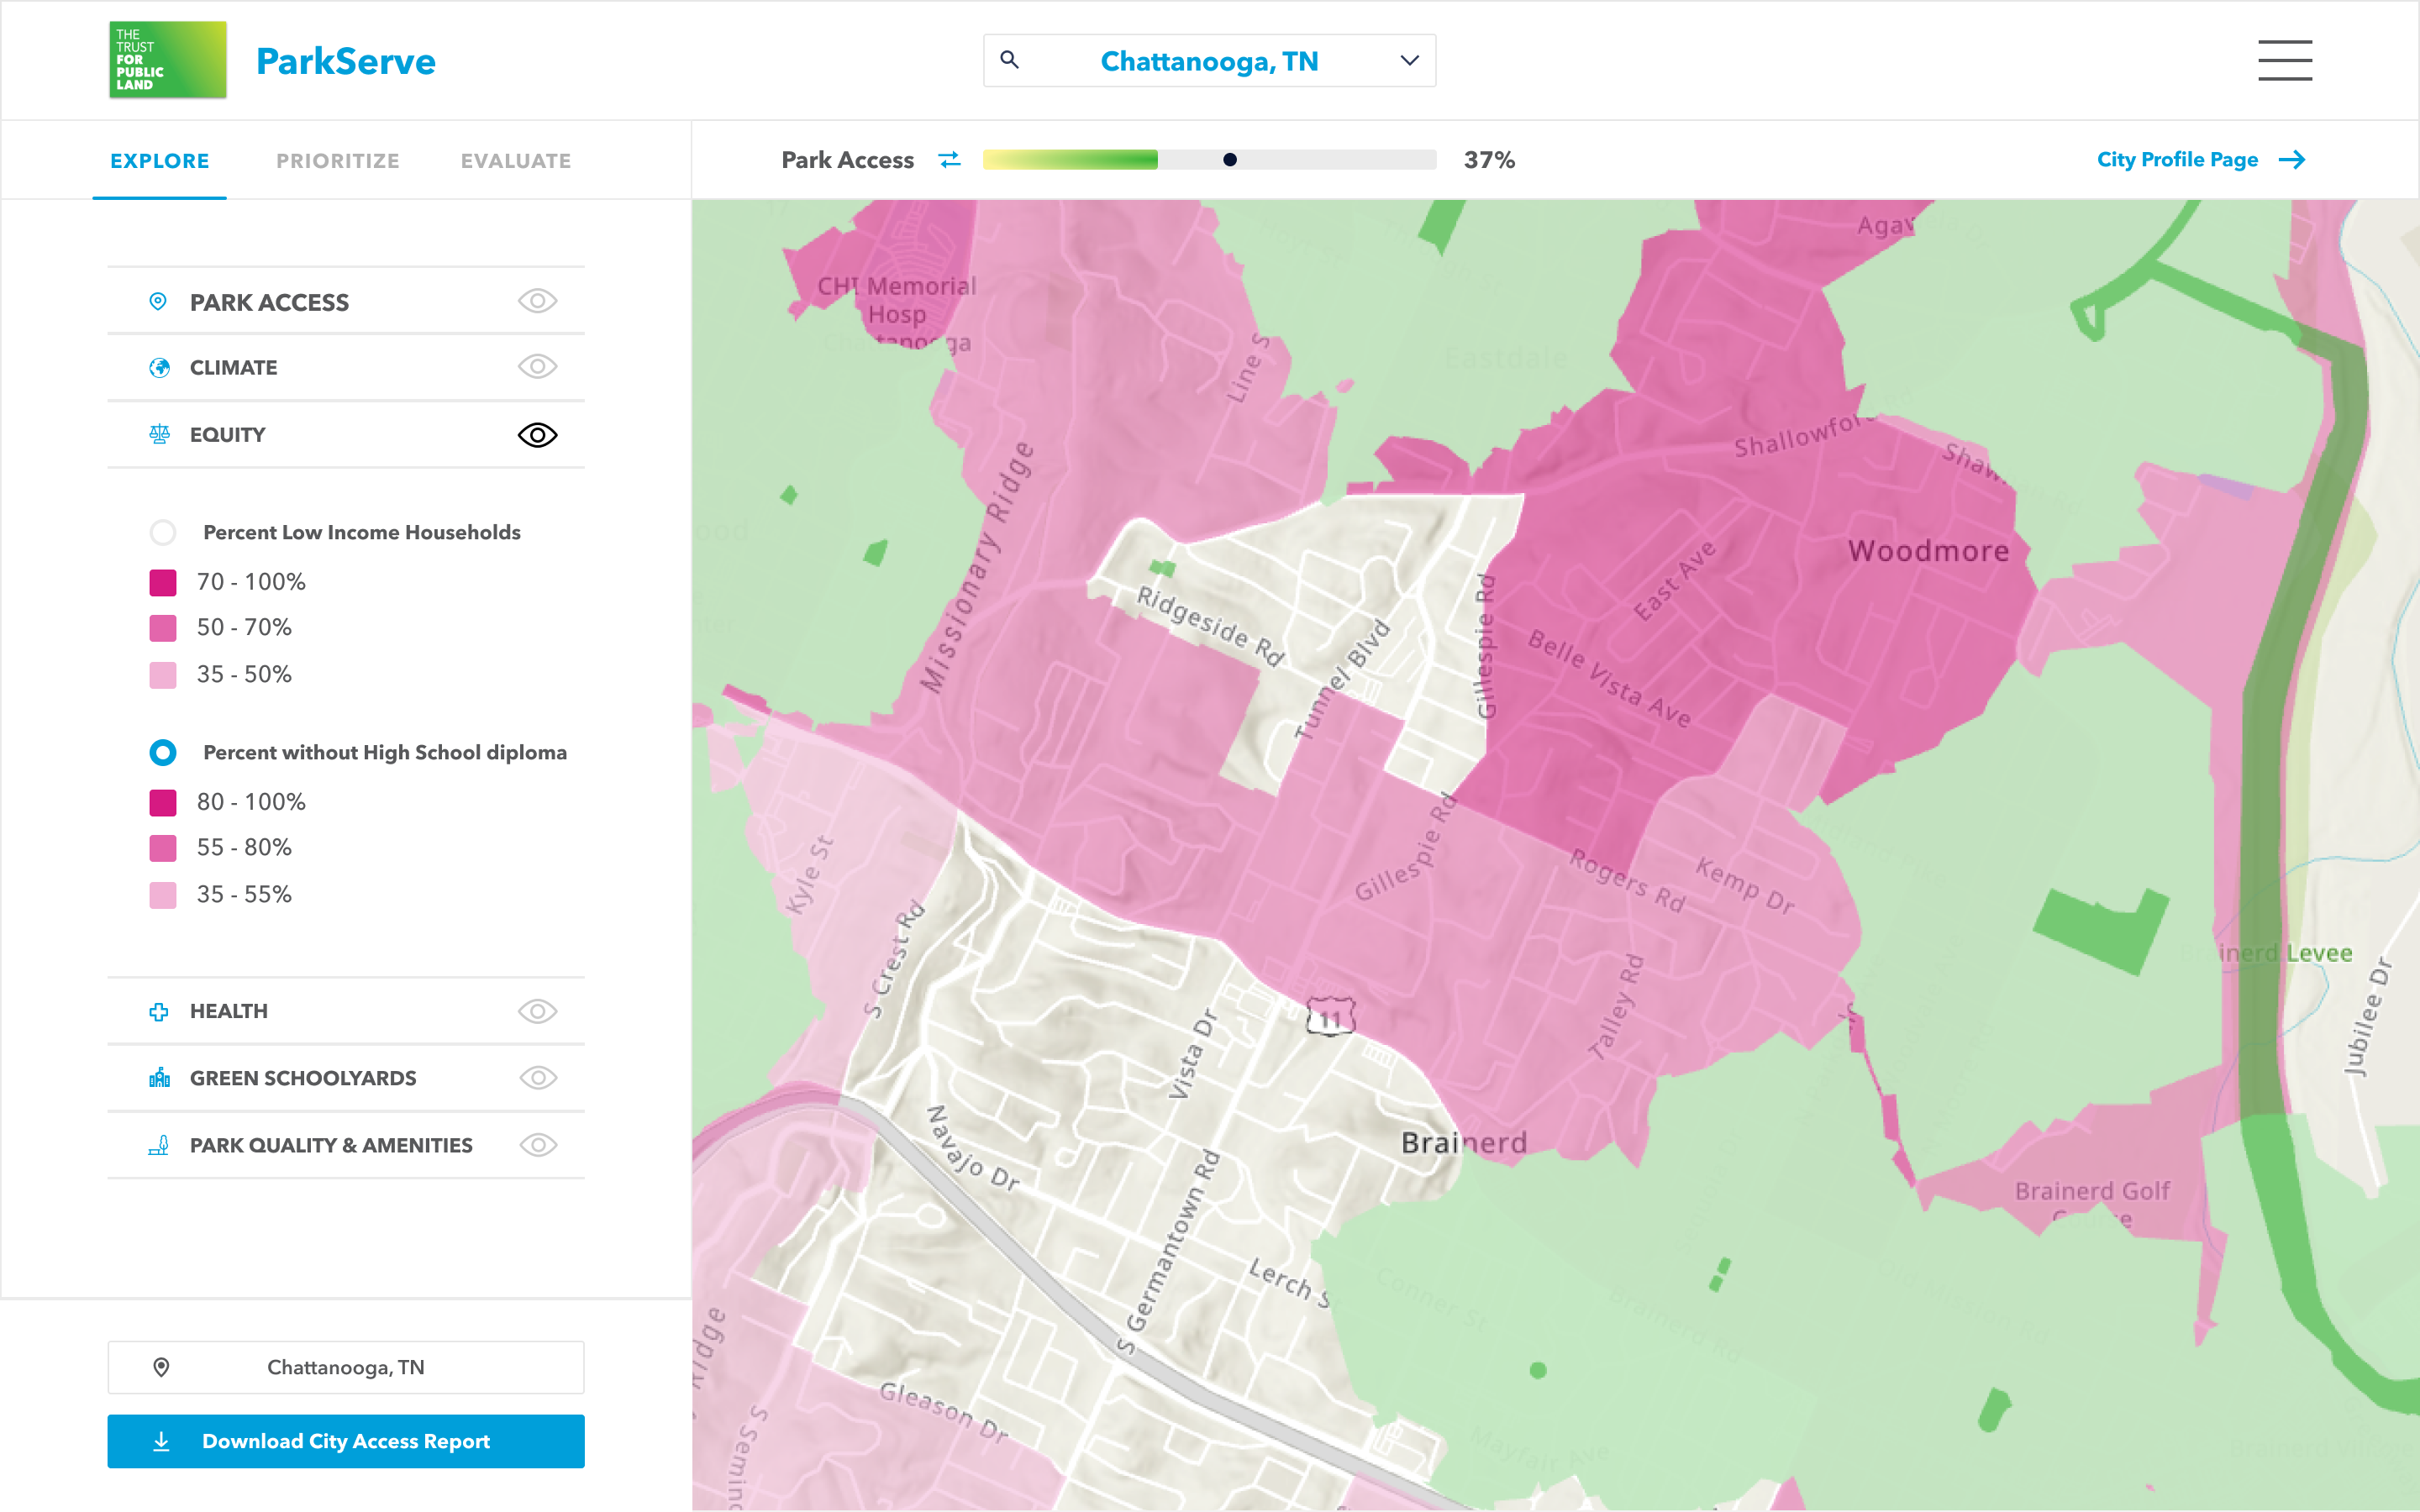Show the Climate layer using its eye toggle
The image size is (2420, 1512).
[537, 367]
